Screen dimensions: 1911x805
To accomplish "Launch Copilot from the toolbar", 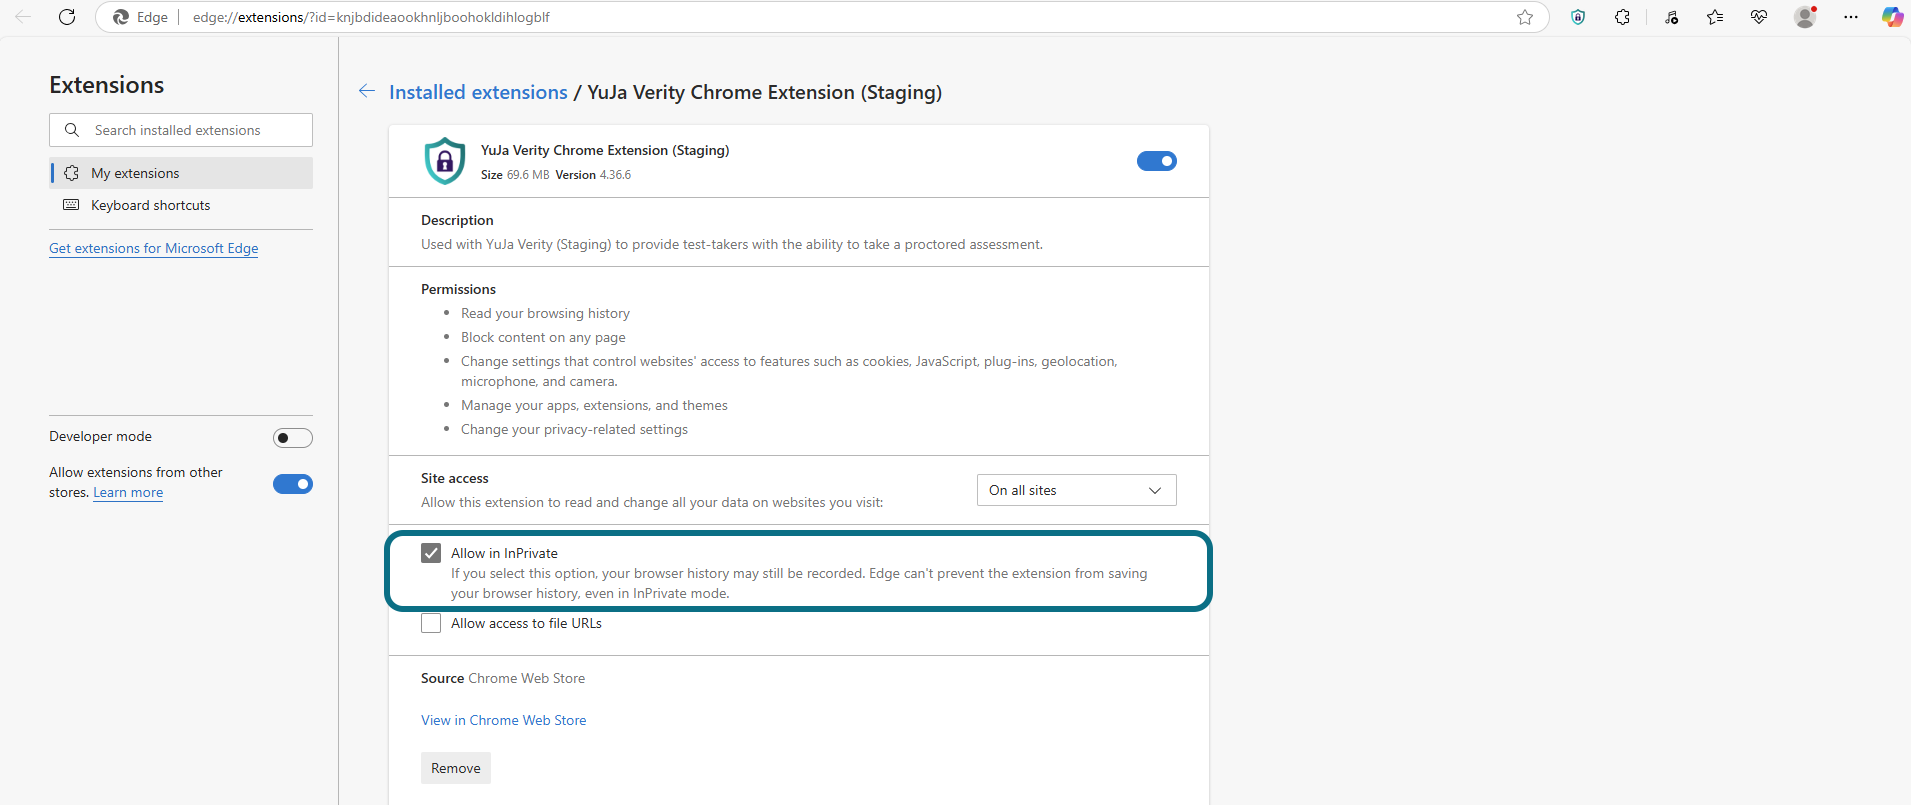I will click(x=1892, y=17).
